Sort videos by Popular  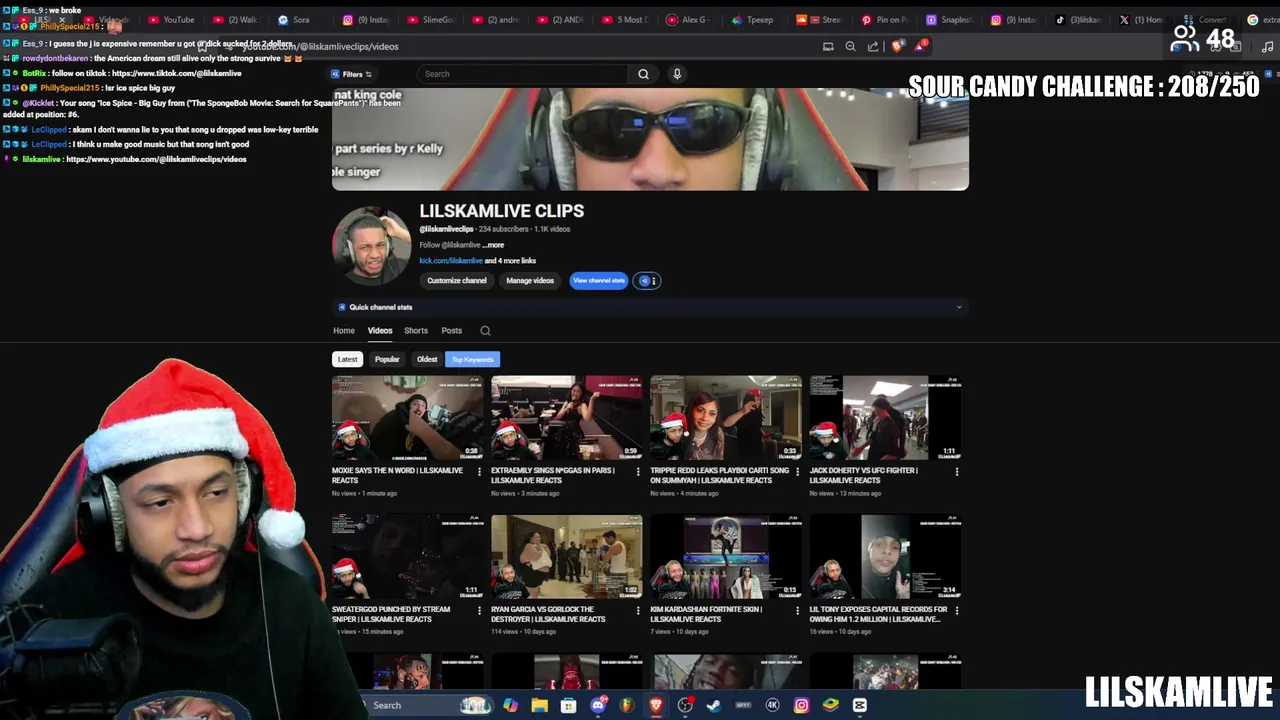coord(387,359)
